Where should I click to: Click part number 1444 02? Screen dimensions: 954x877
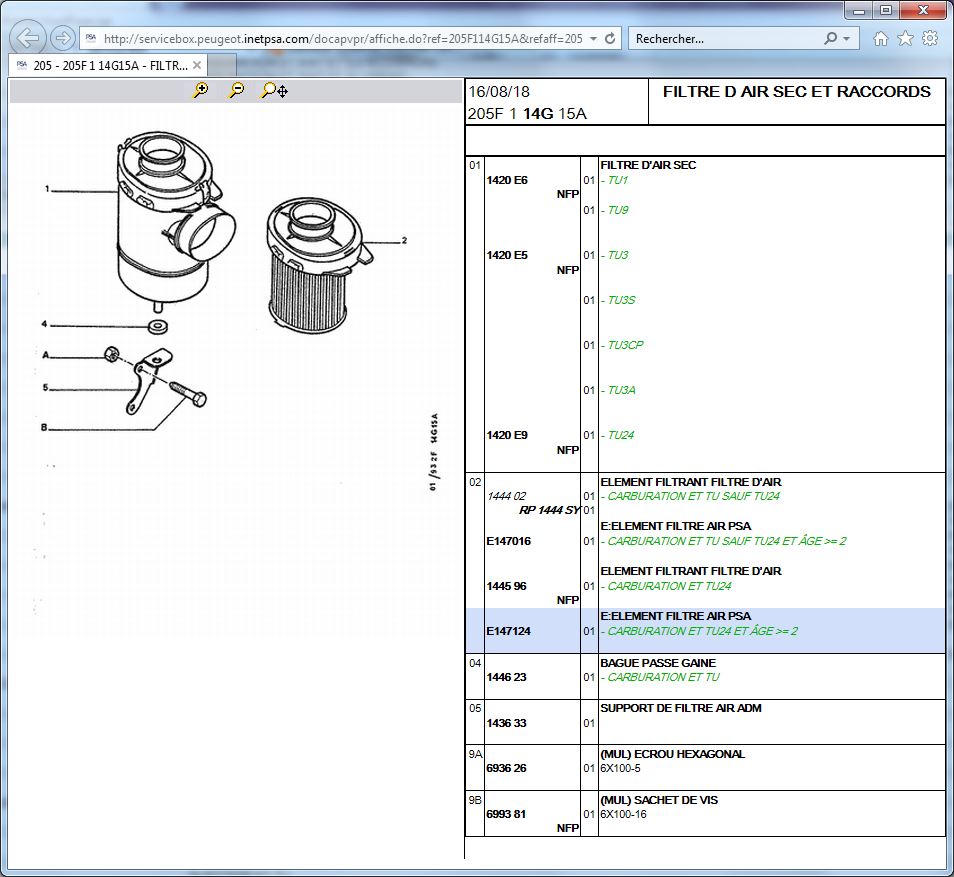pyautogui.click(x=506, y=496)
